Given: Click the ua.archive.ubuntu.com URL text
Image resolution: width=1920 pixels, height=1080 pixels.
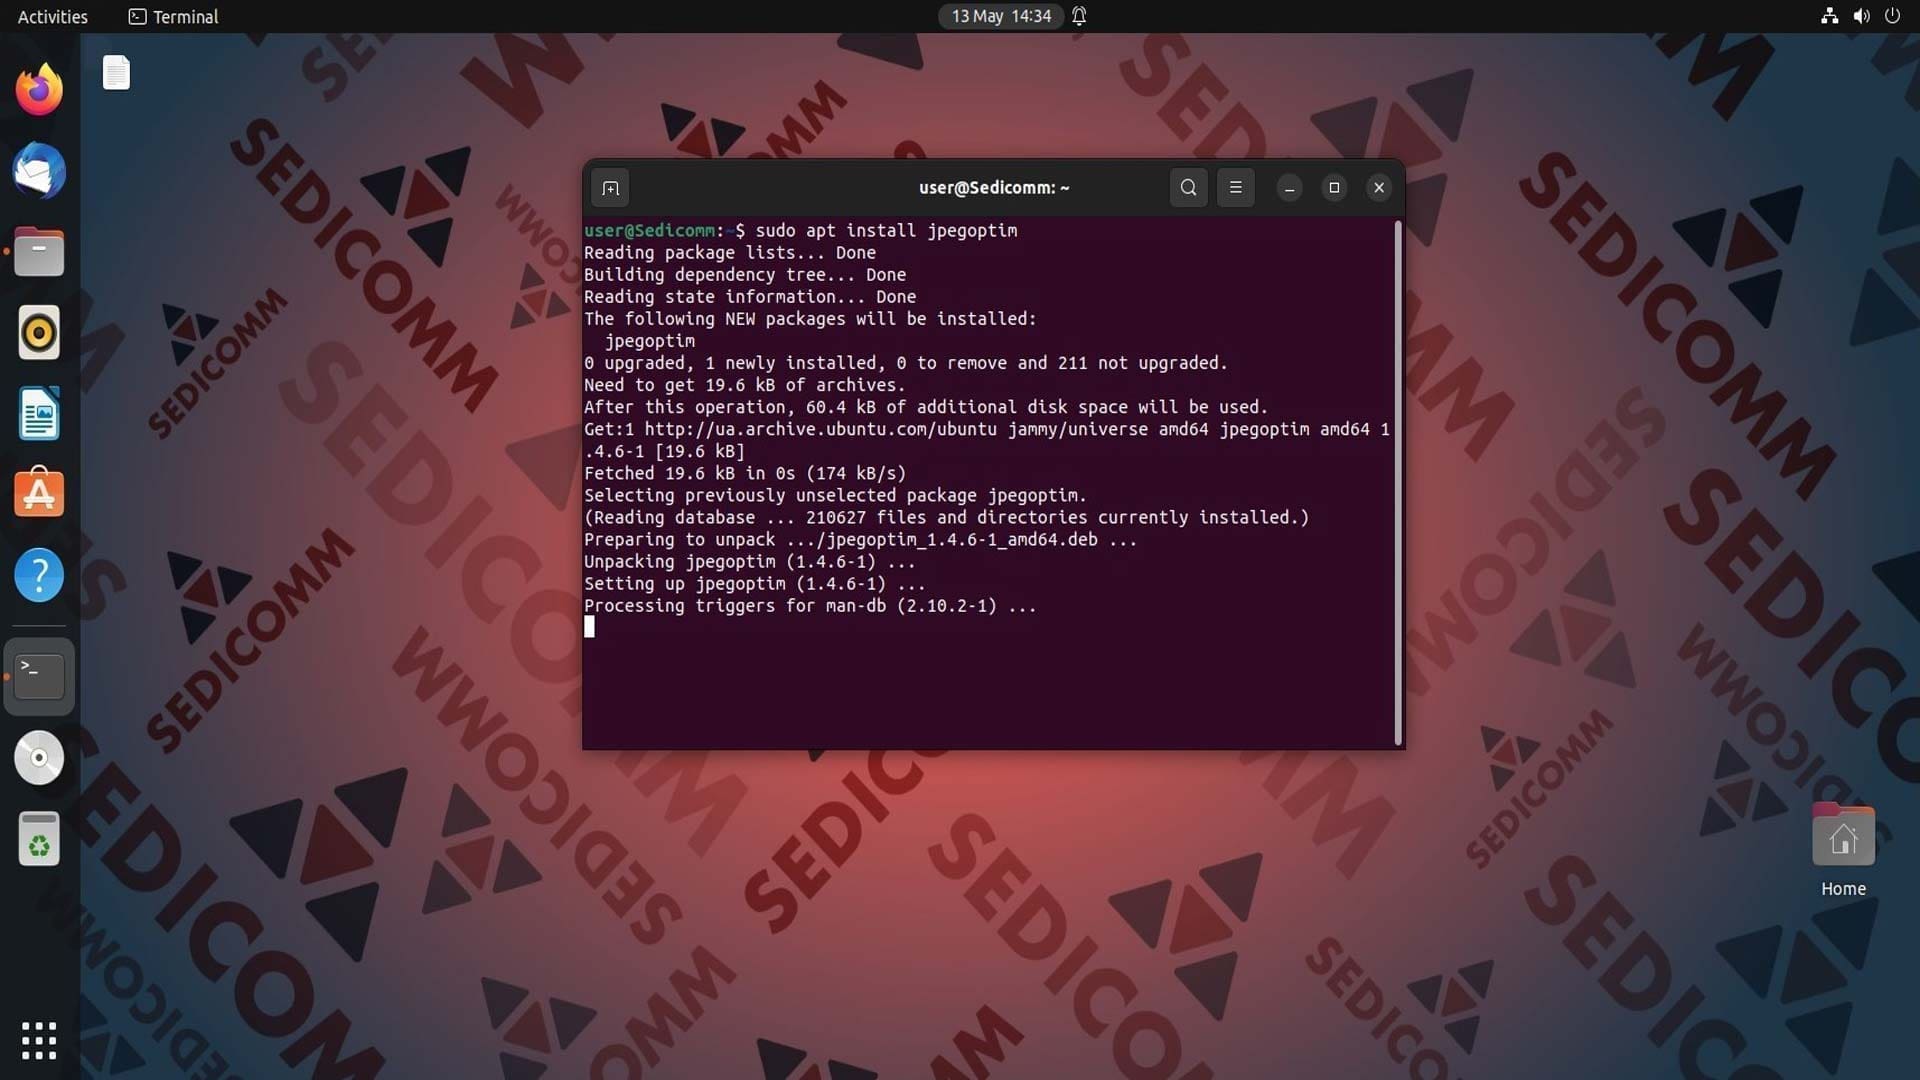Looking at the screenshot, I should (x=820, y=429).
